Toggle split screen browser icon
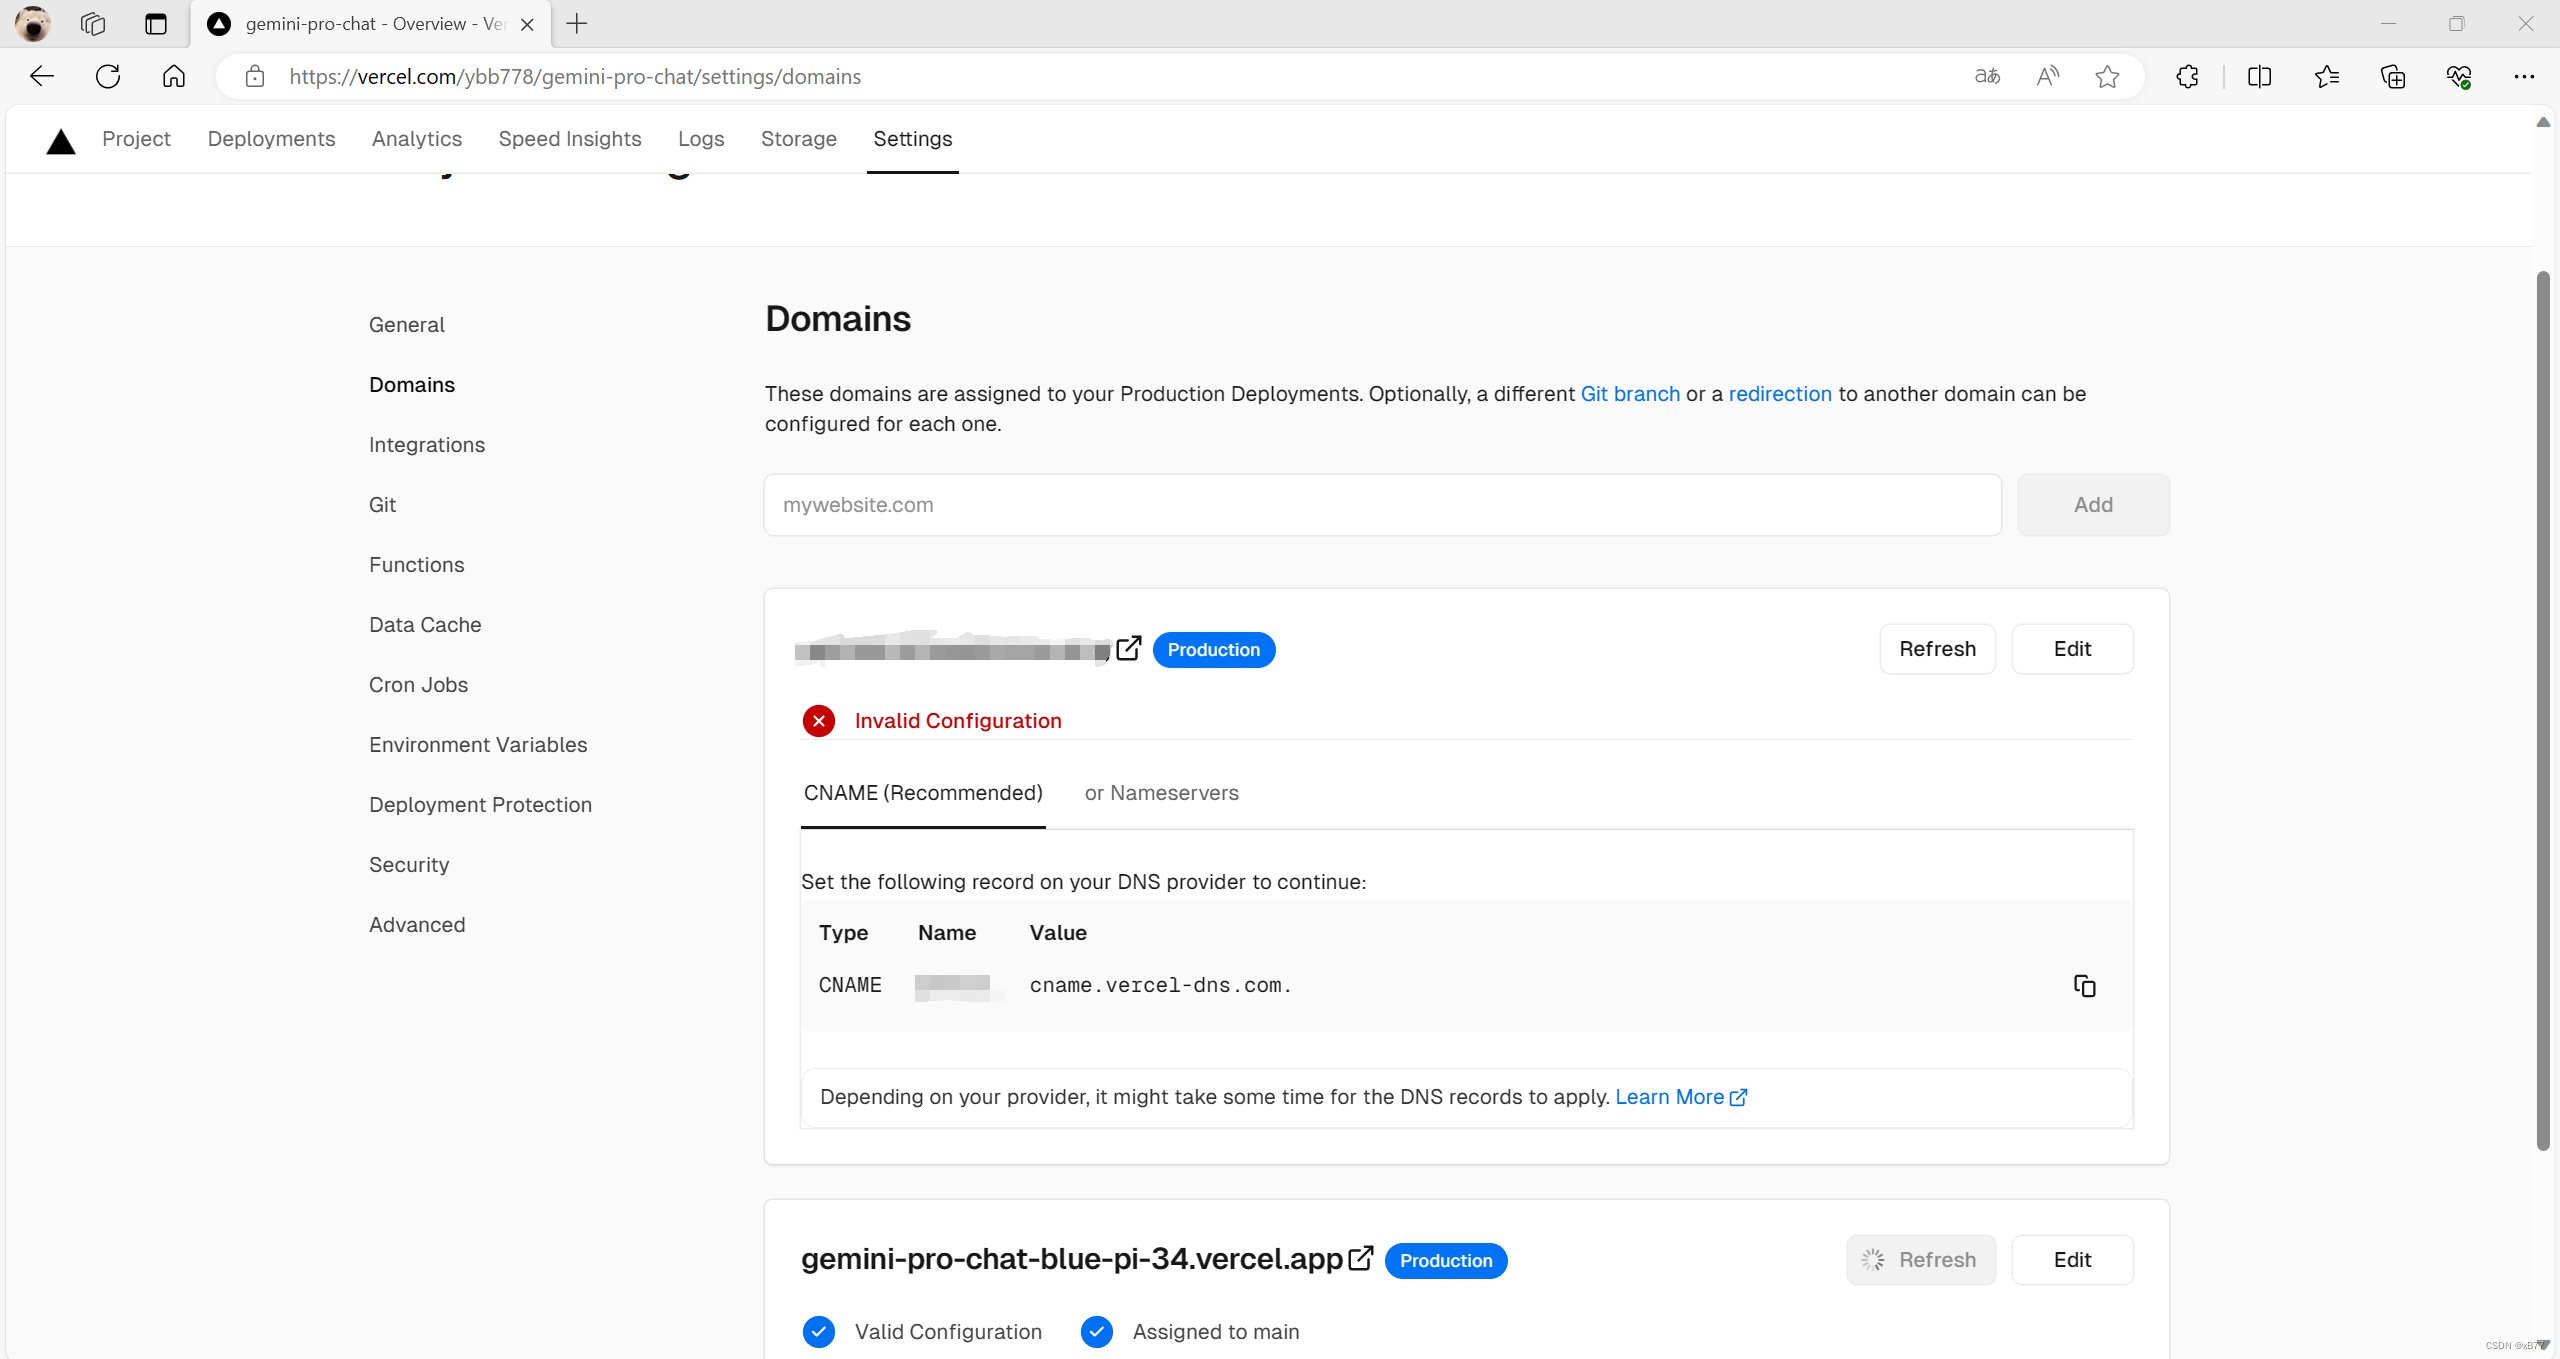Image resolution: width=2560 pixels, height=1359 pixels. point(2259,76)
